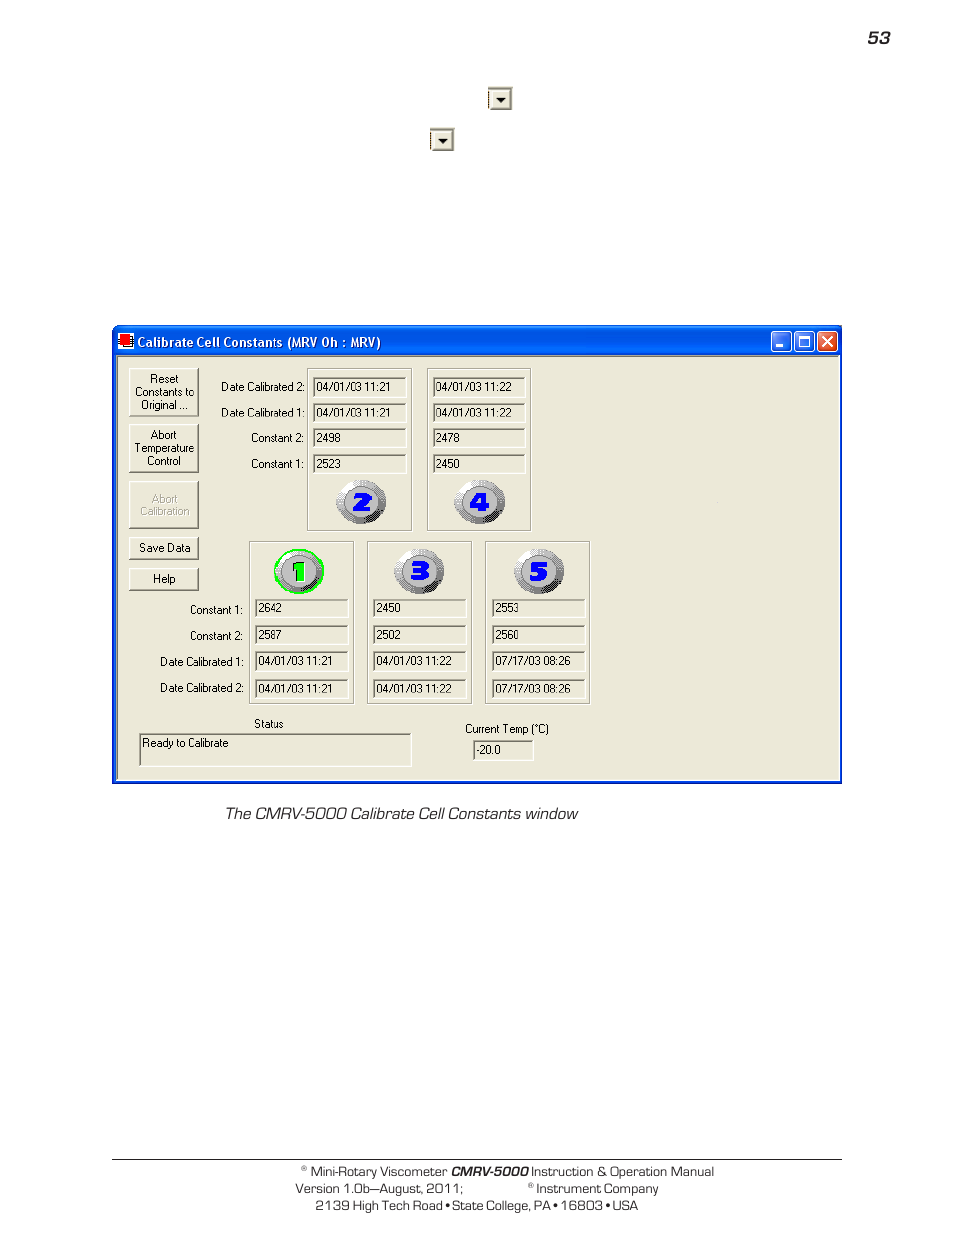The height and width of the screenshot is (1235, 954).
Task: Open Help in the calibrate window
Action: [x=164, y=579]
